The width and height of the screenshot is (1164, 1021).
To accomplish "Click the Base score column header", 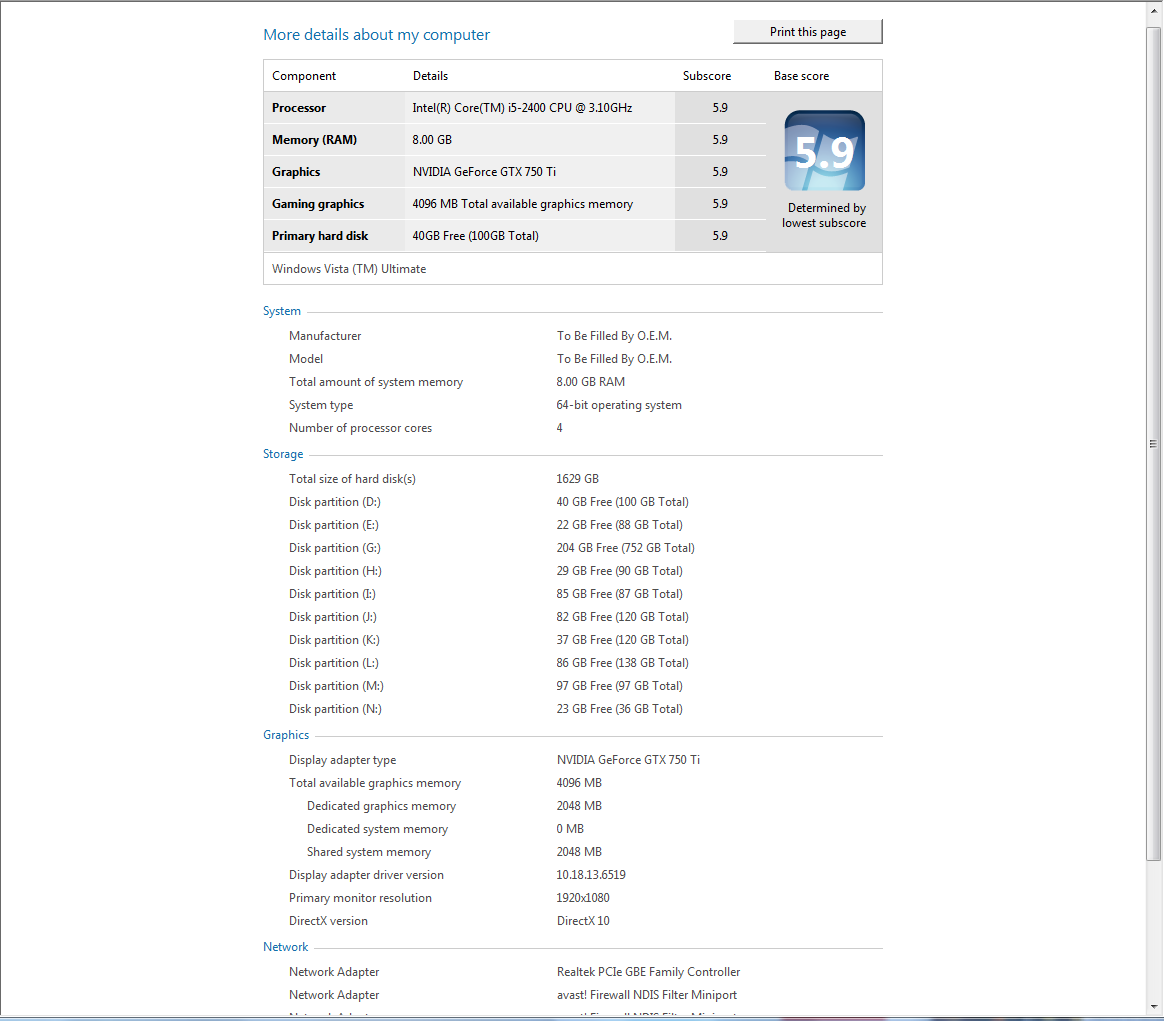I will [x=801, y=76].
